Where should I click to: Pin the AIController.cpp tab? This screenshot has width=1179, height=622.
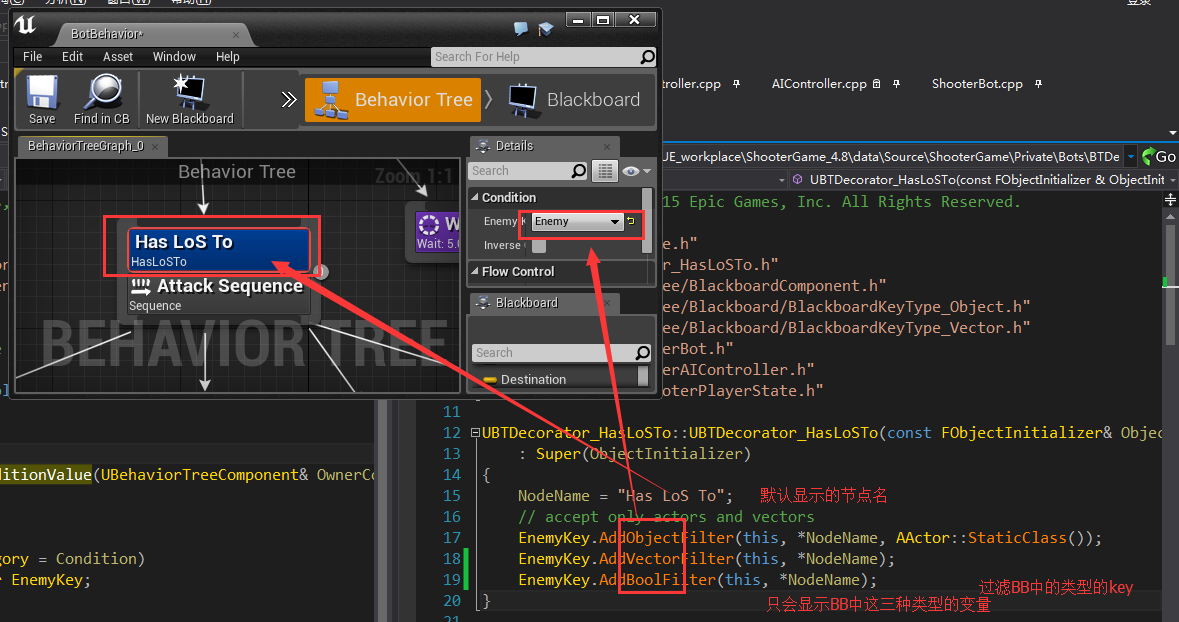point(896,84)
